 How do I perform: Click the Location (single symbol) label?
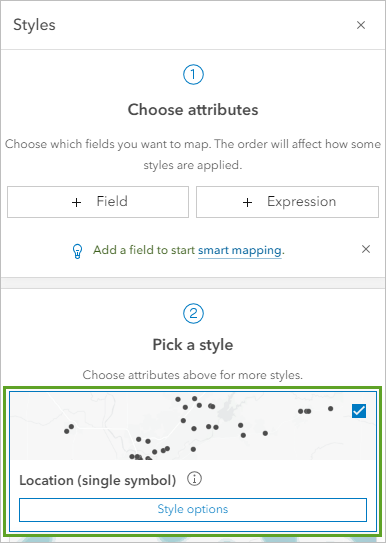(x=98, y=481)
